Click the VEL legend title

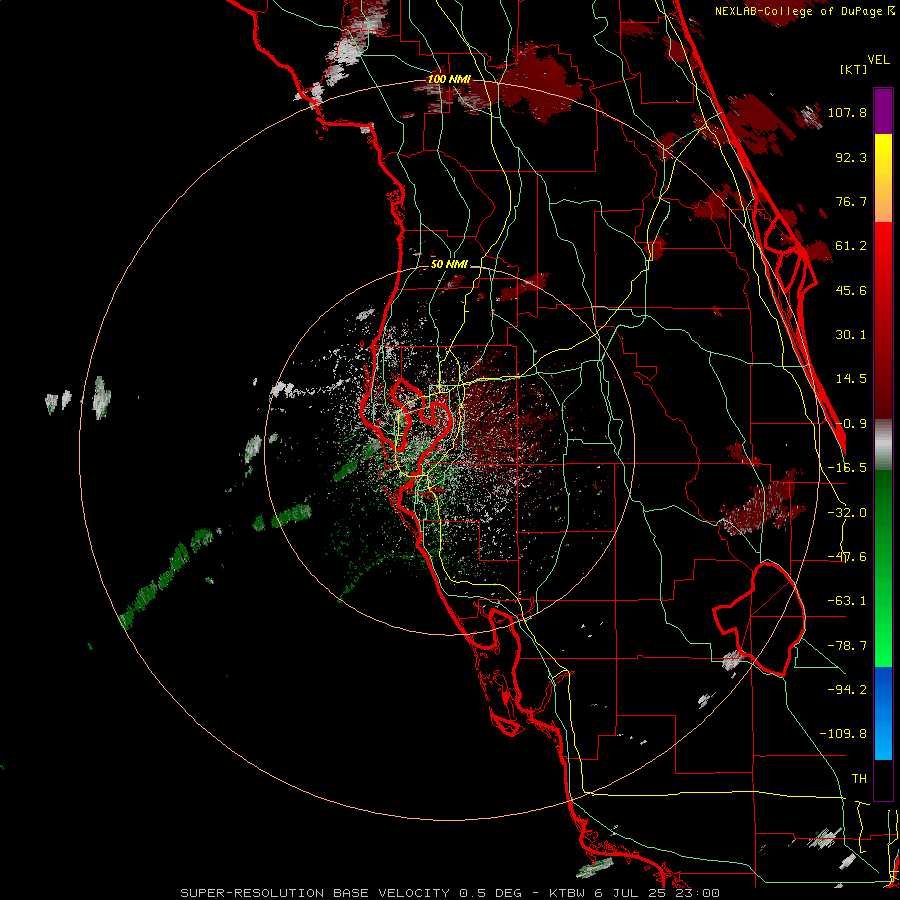[878, 60]
